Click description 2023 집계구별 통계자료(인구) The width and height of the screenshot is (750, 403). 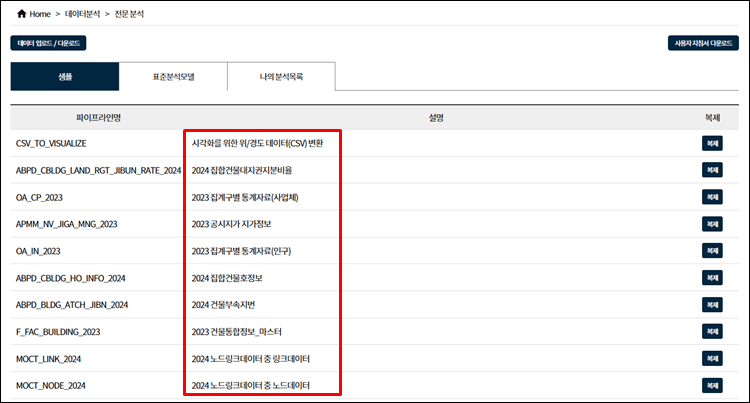click(x=241, y=251)
